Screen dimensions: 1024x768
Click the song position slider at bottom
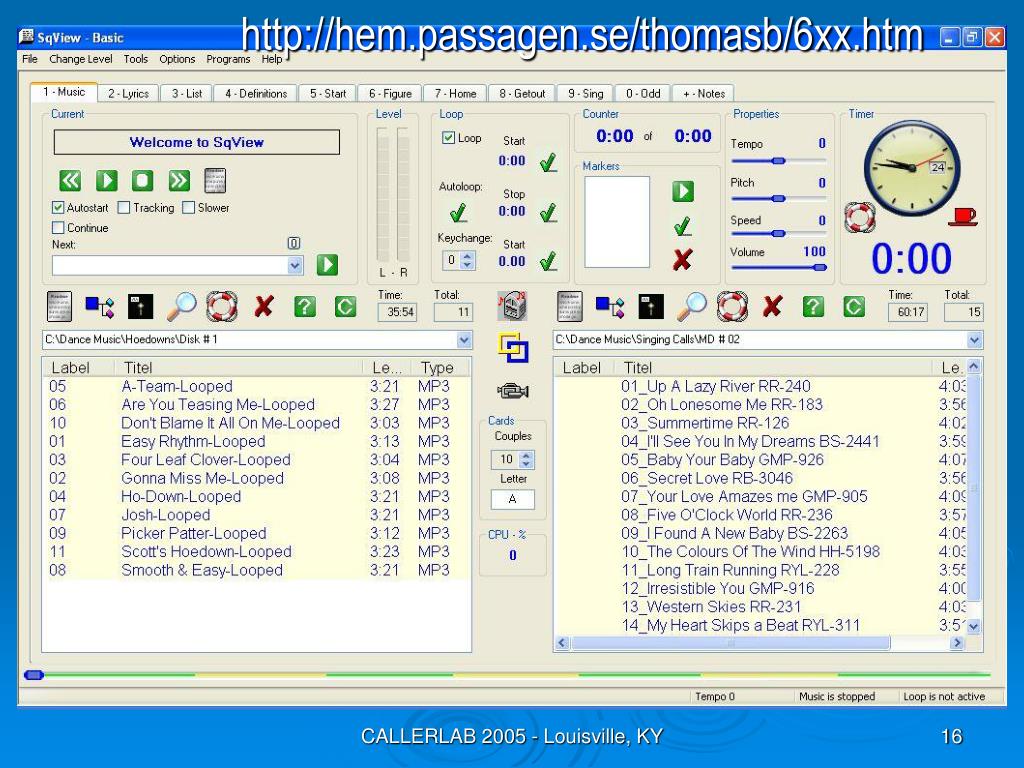tap(507, 675)
